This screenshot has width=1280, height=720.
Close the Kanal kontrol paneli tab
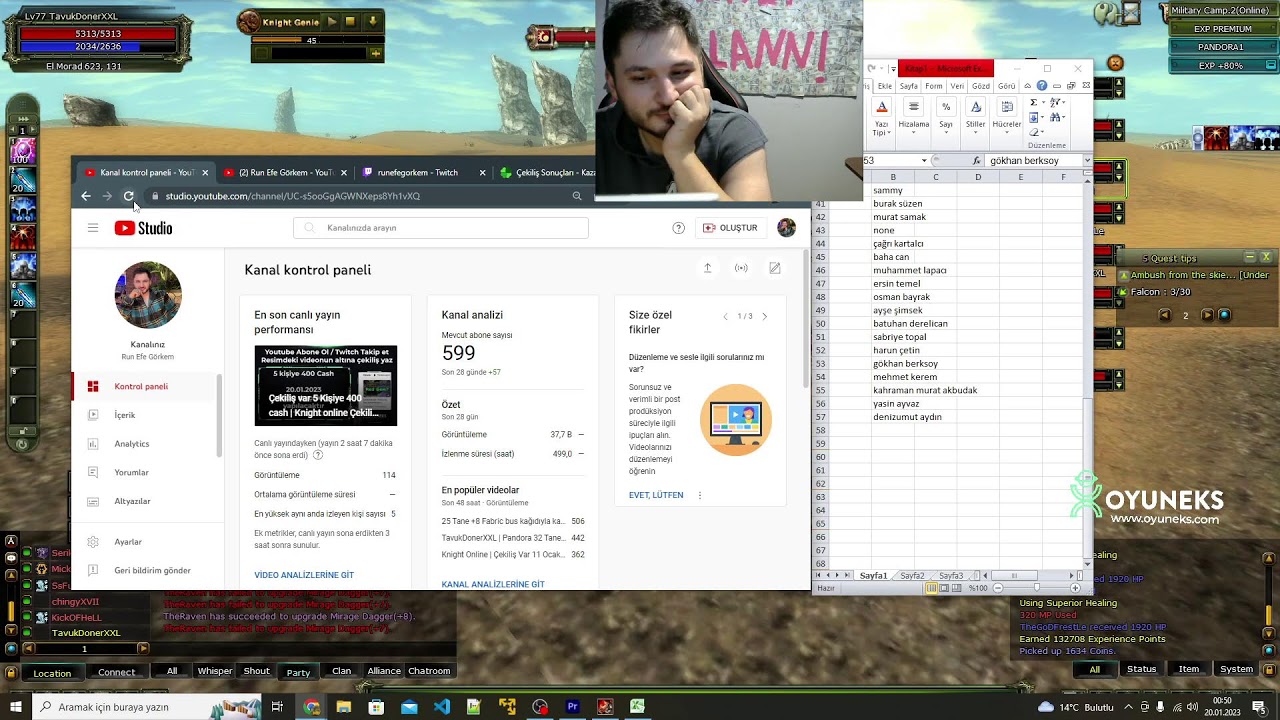point(205,172)
